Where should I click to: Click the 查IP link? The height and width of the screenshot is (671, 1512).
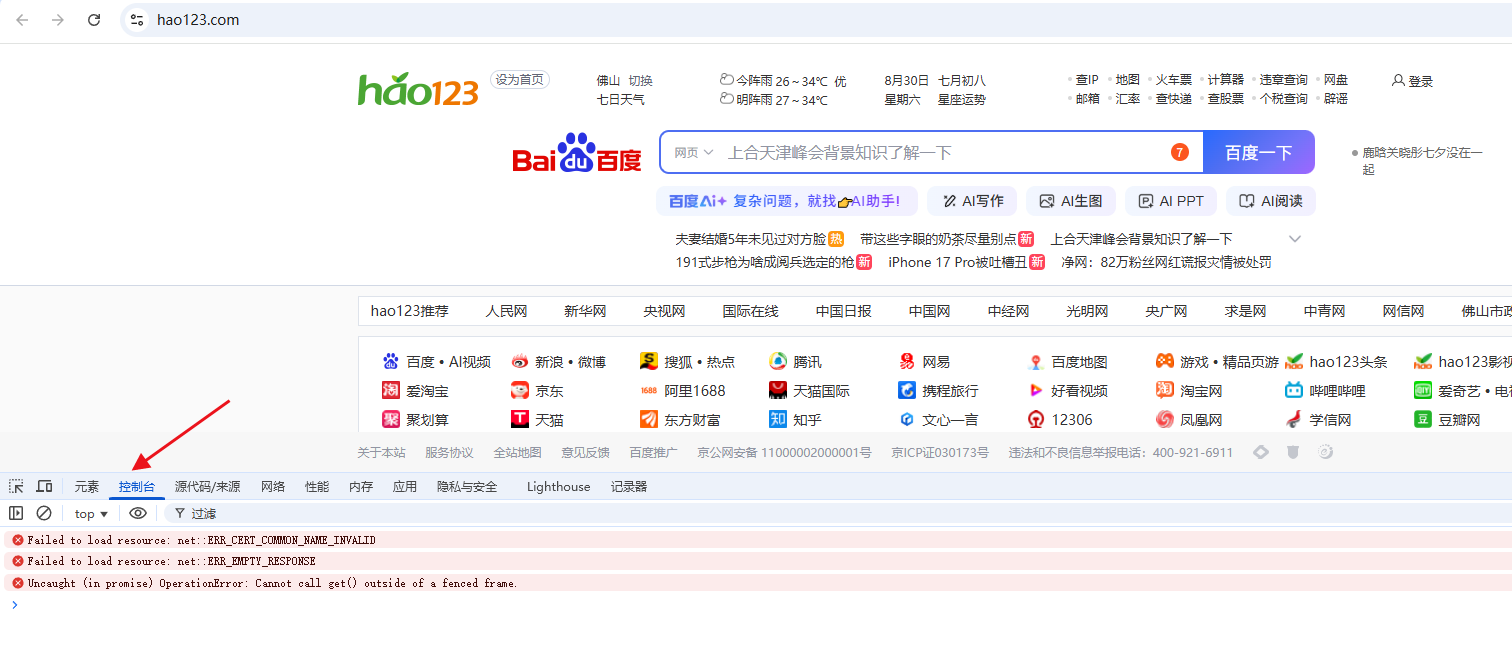pyautogui.click(x=1087, y=80)
